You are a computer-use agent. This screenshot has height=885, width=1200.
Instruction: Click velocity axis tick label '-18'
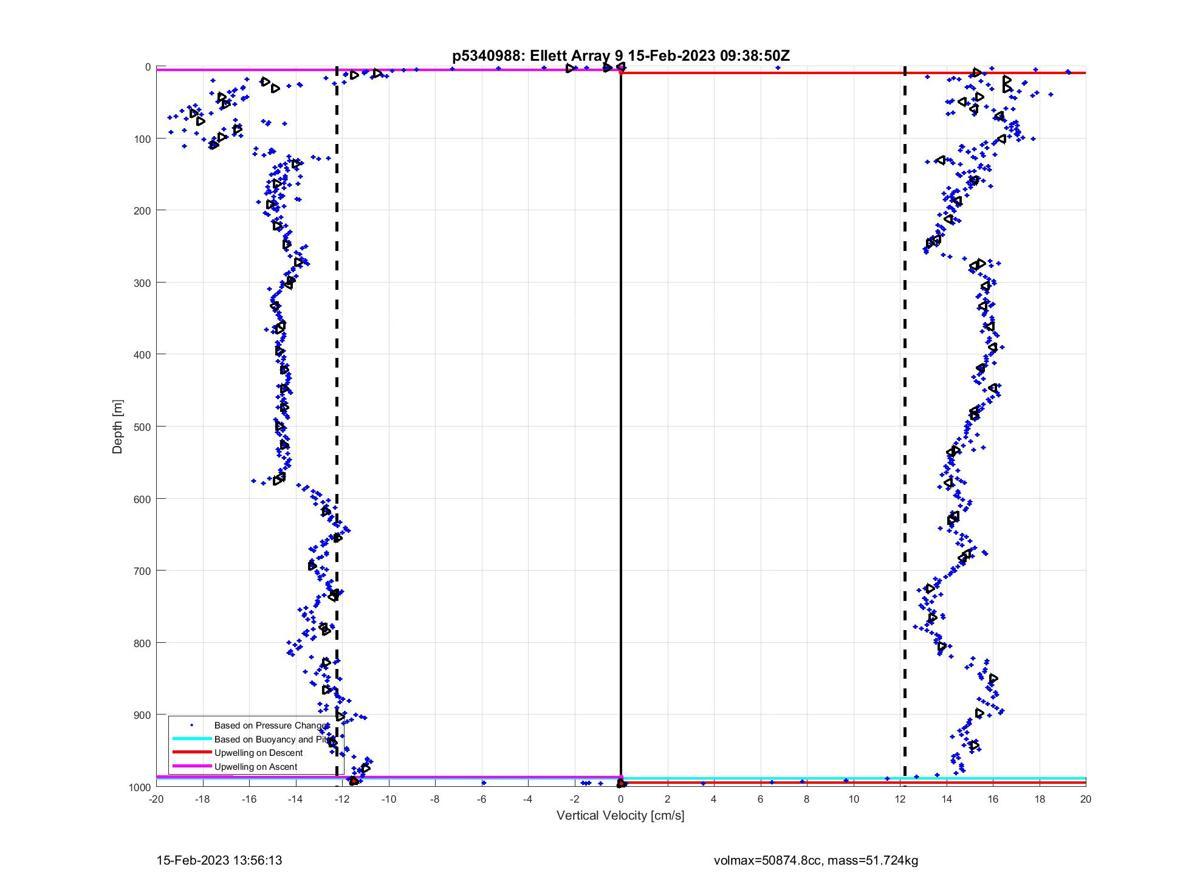pos(202,799)
